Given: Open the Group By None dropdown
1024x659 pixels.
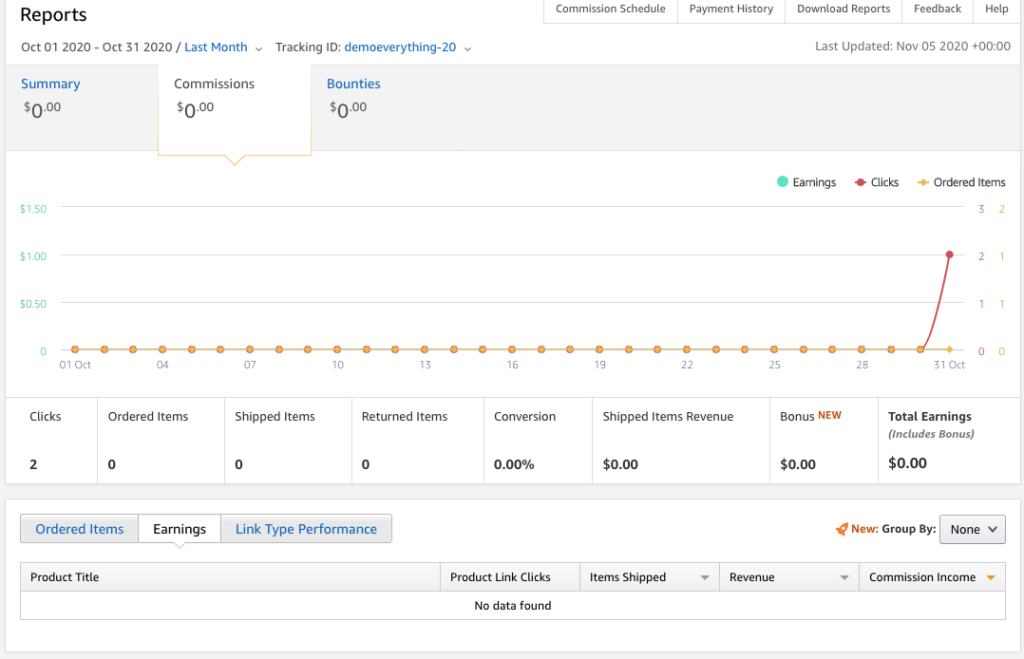Looking at the screenshot, I should point(972,529).
